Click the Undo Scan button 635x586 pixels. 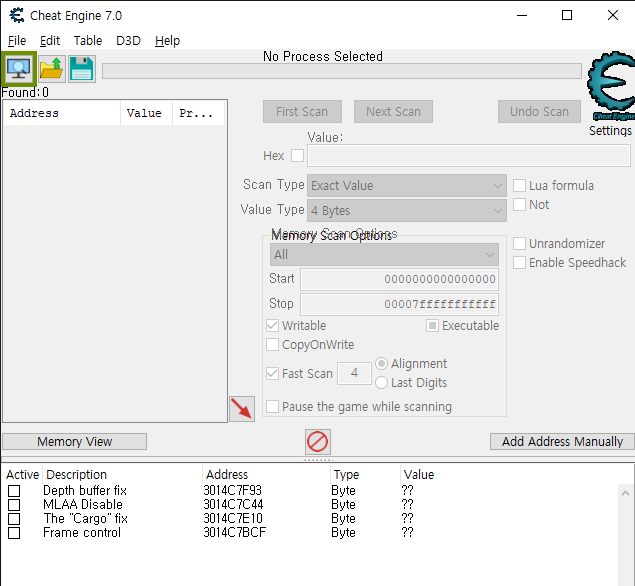tap(539, 111)
